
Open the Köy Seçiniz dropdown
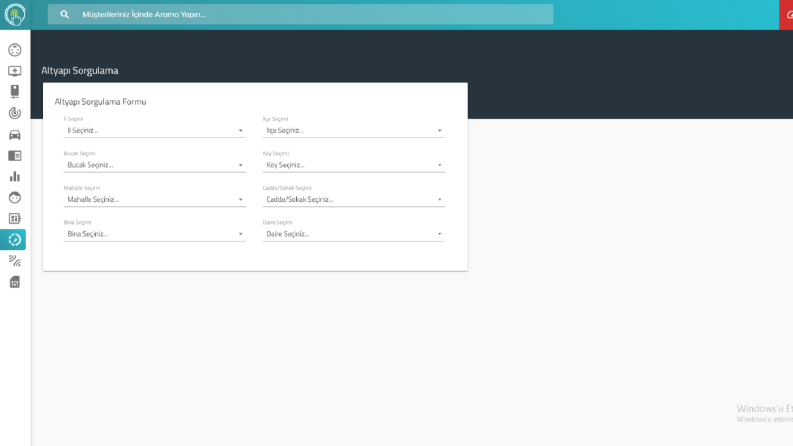tap(354, 165)
